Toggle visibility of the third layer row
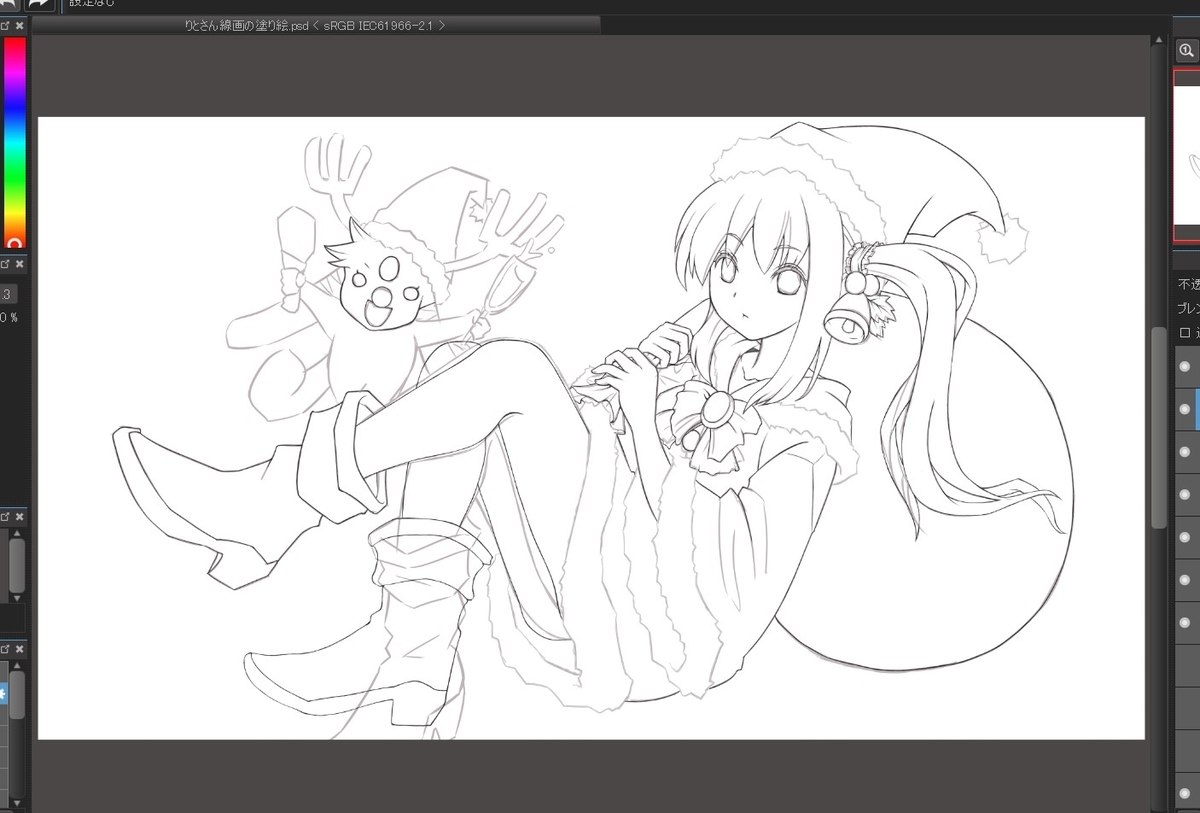 [1185, 451]
